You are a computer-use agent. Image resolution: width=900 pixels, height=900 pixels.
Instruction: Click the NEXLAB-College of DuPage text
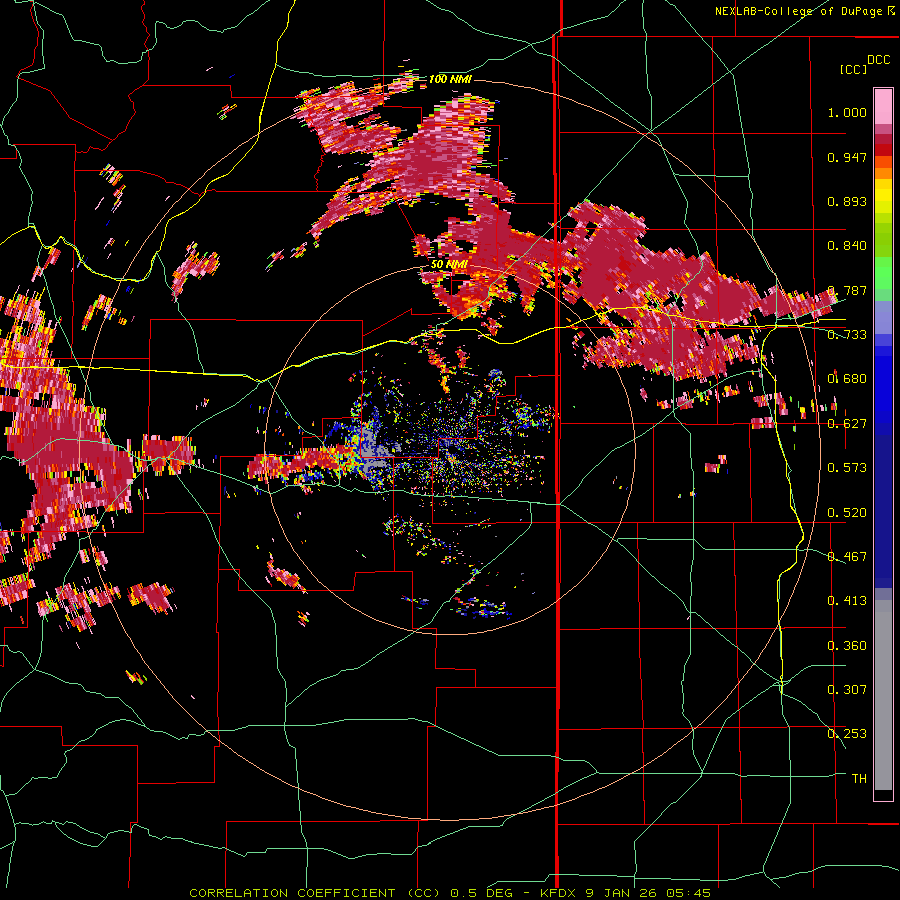pyautogui.click(x=798, y=11)
